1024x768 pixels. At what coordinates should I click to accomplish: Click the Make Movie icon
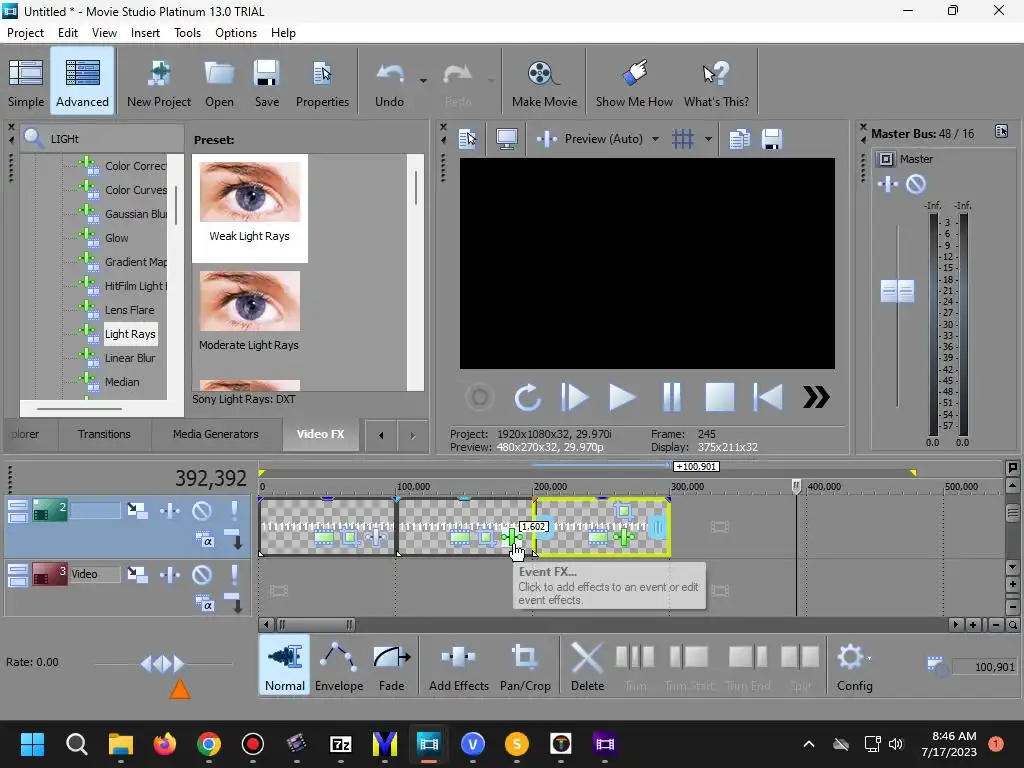point(544,82)
